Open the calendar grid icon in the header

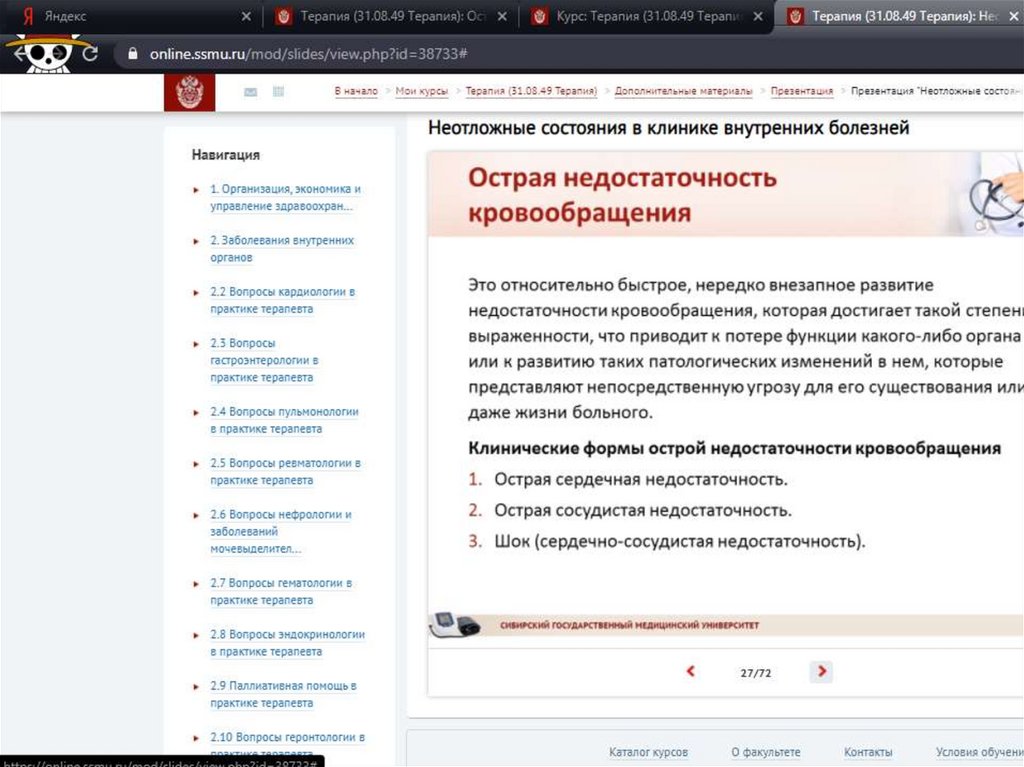point(278,91)
